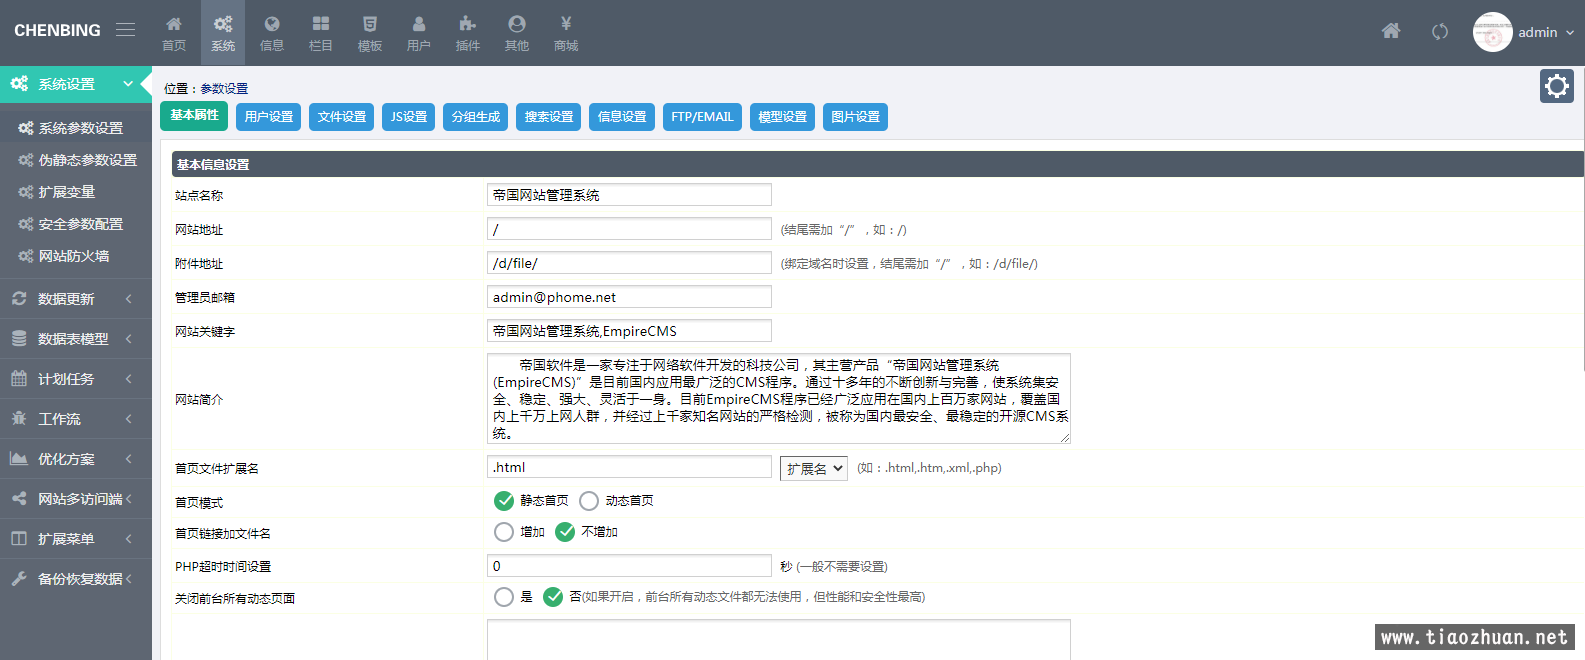Viewport: 1585px width, 660px height.
Task: Open the 栏目 columns icon in top bar
Action: [x=320, y=32]
